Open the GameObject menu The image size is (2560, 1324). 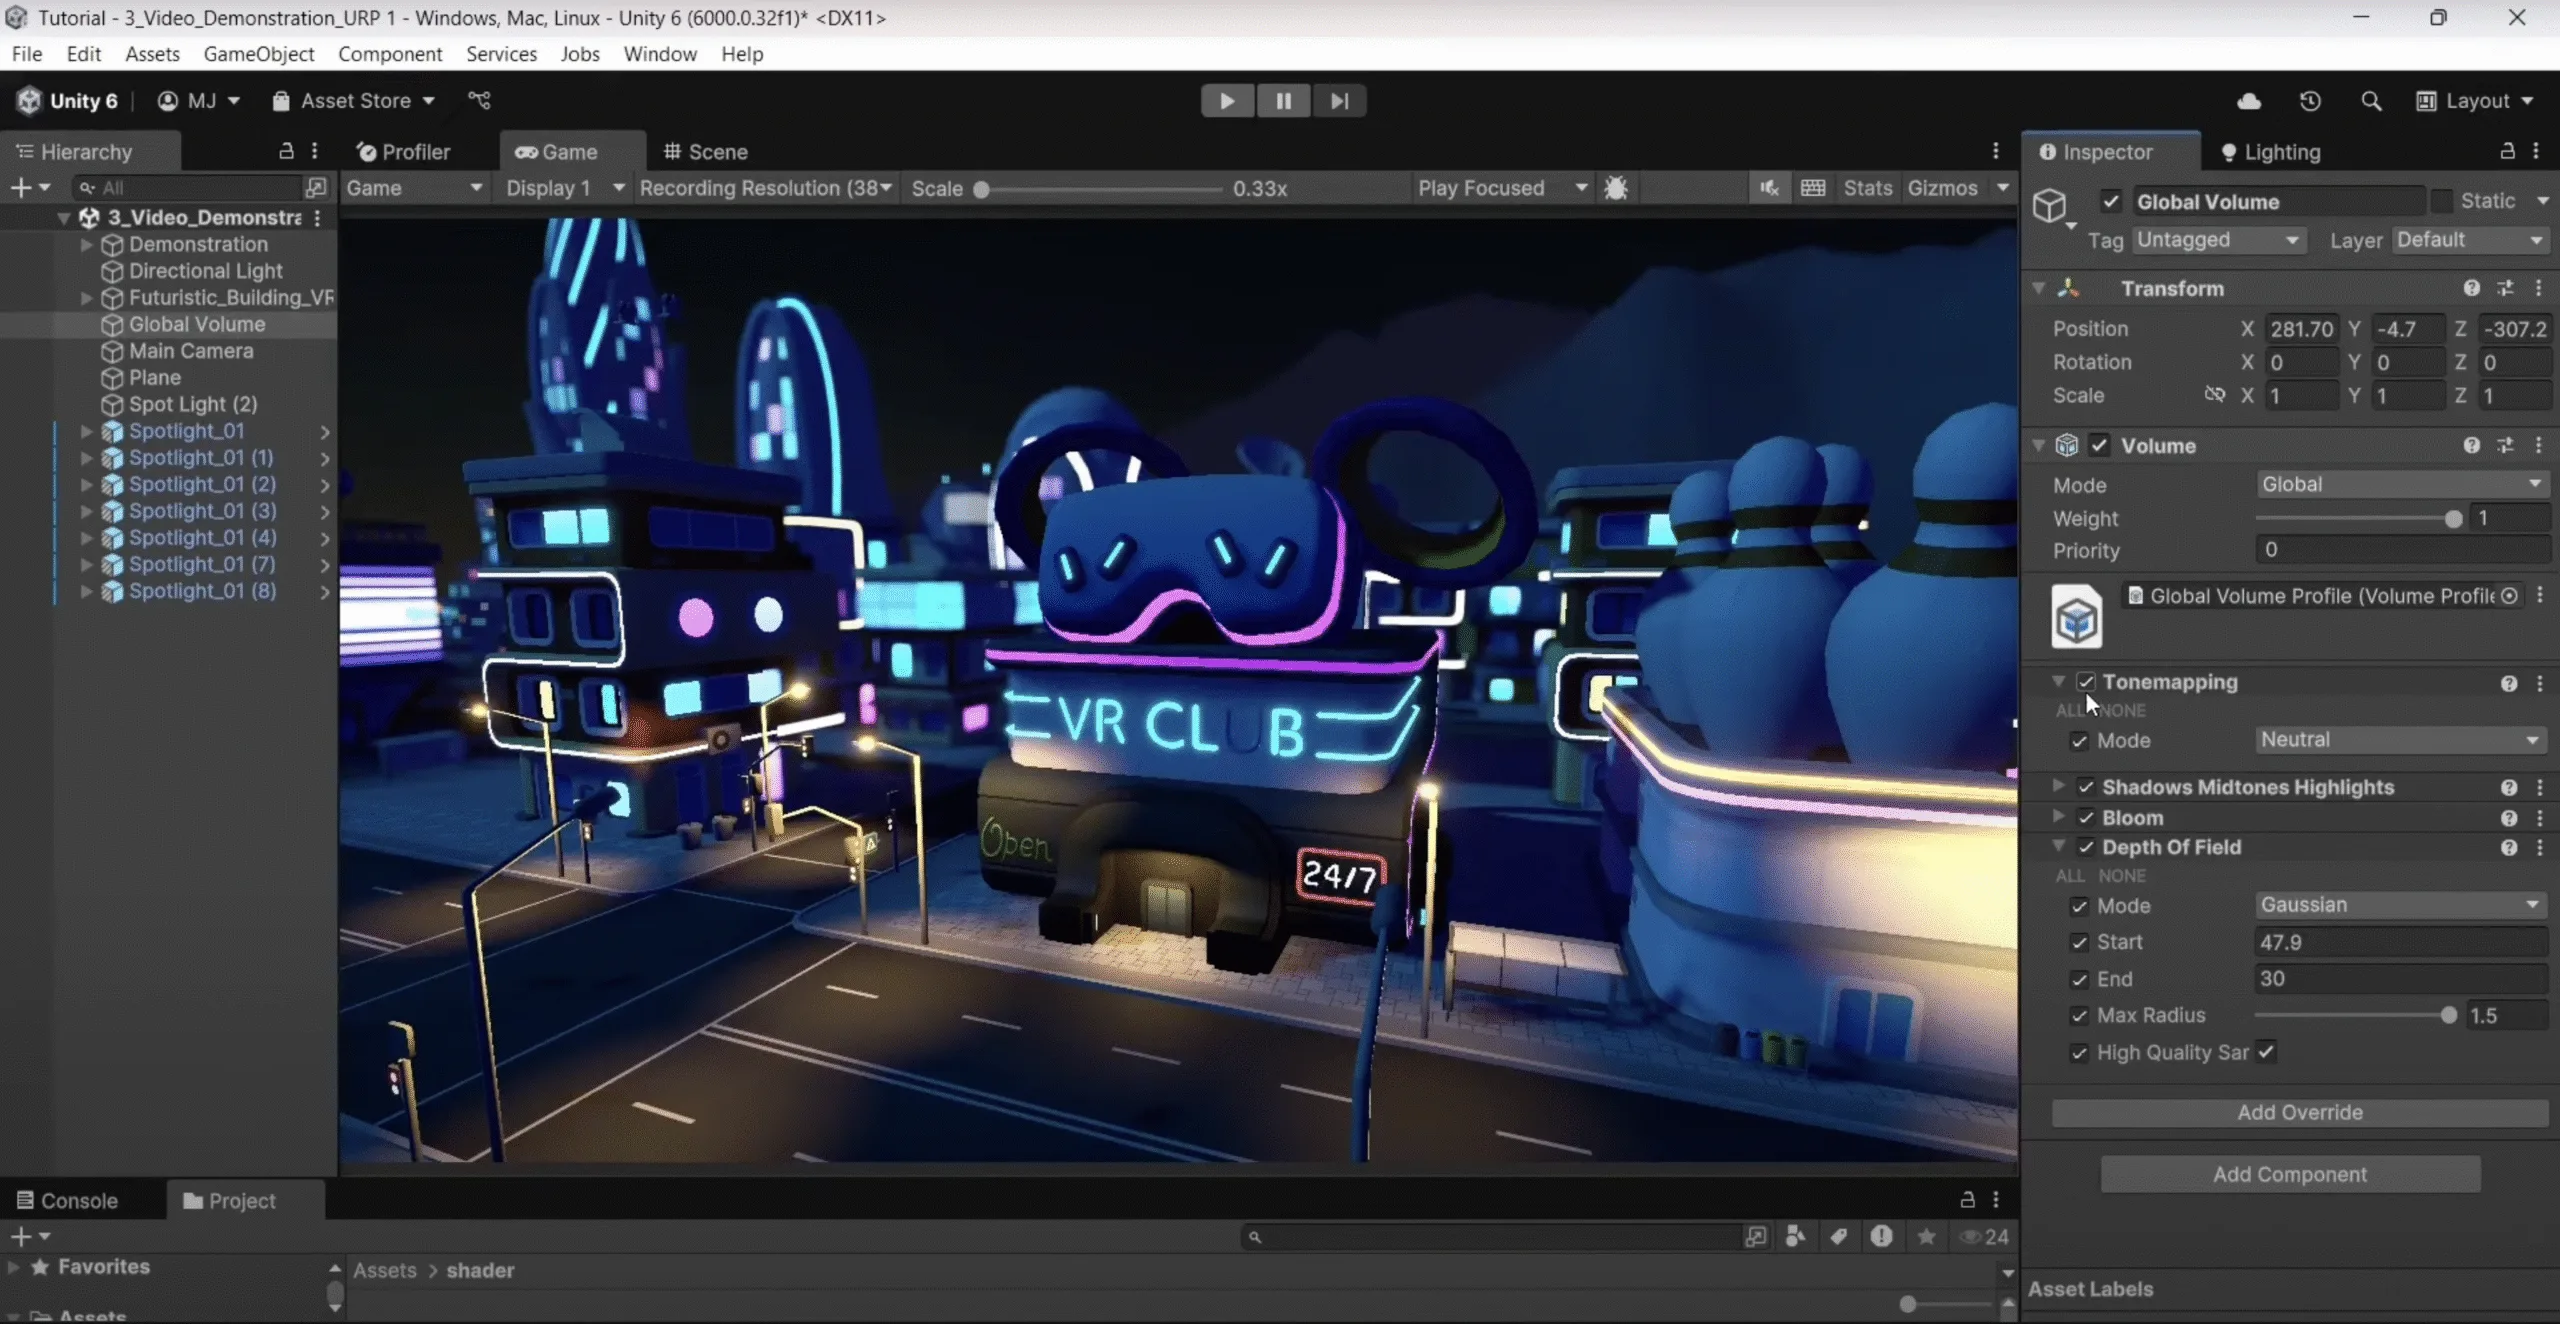[259, 54]
